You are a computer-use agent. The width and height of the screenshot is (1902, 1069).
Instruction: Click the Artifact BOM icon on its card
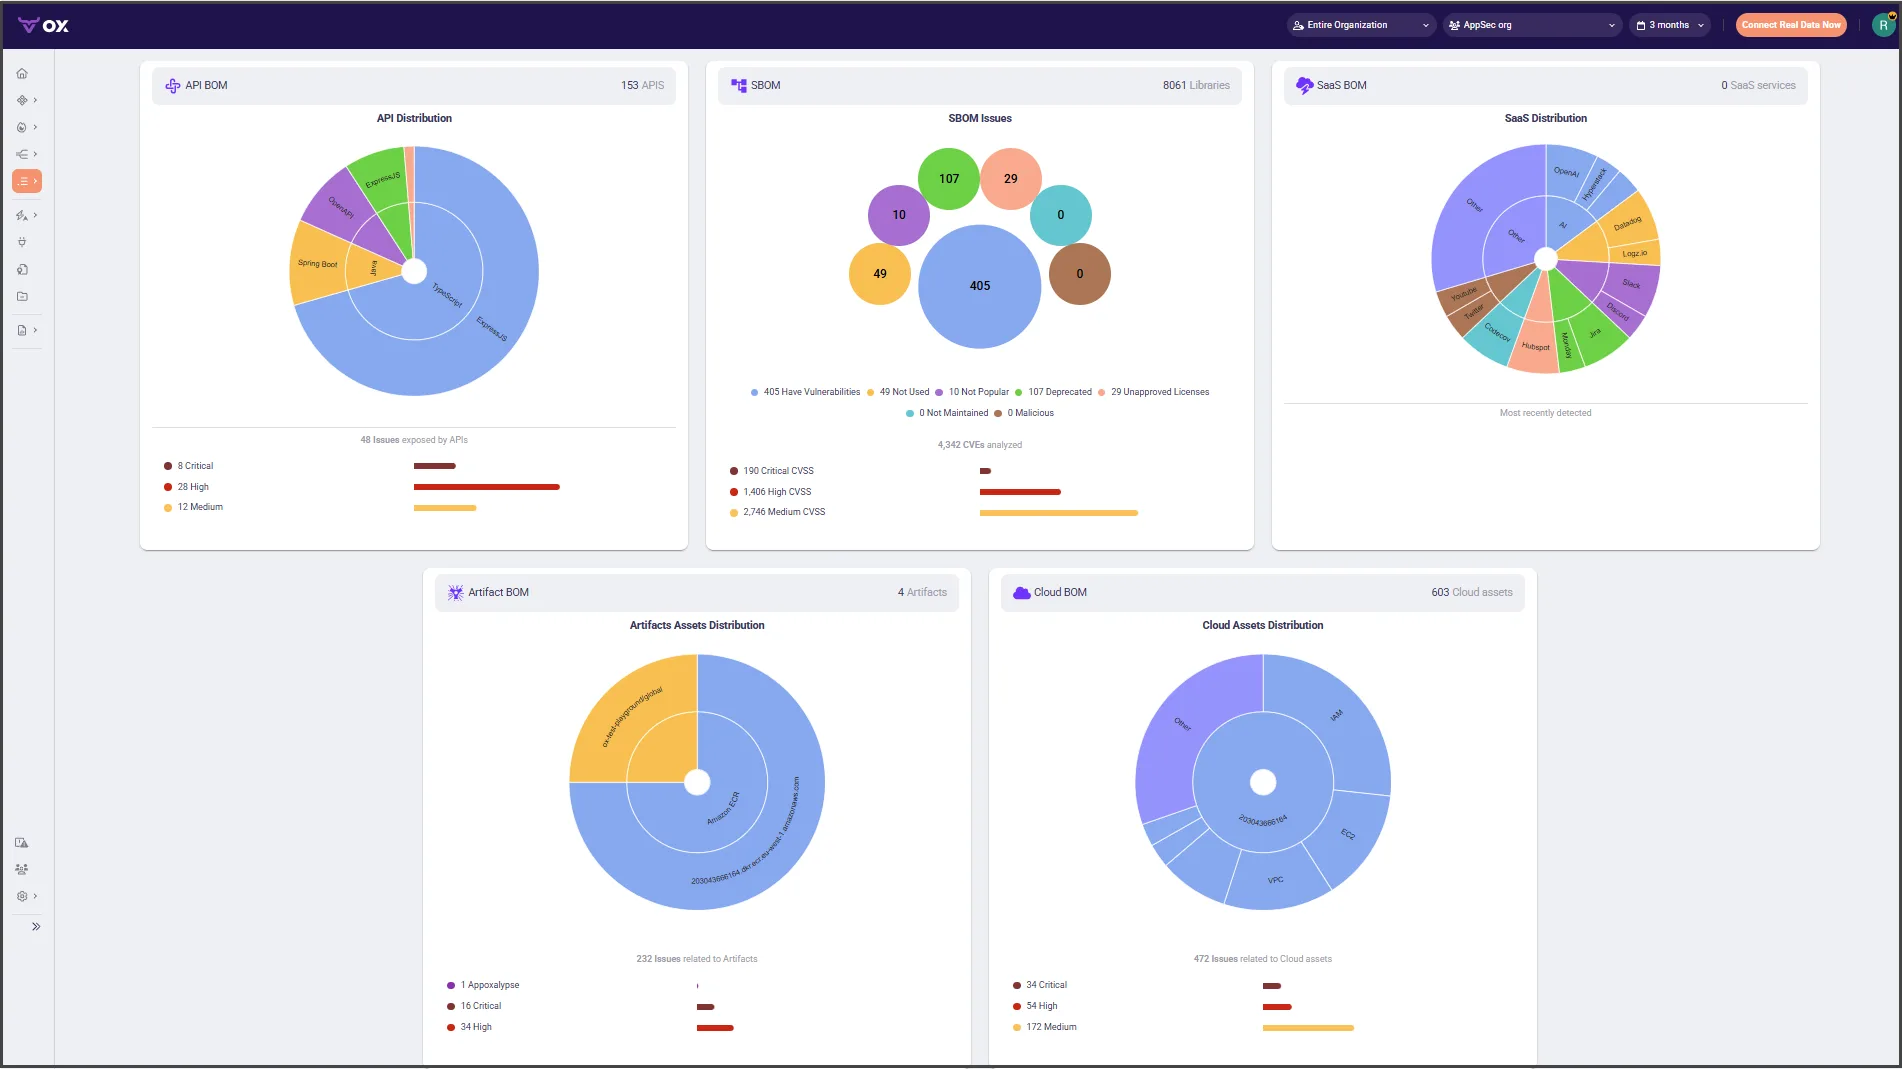[455, 592]
